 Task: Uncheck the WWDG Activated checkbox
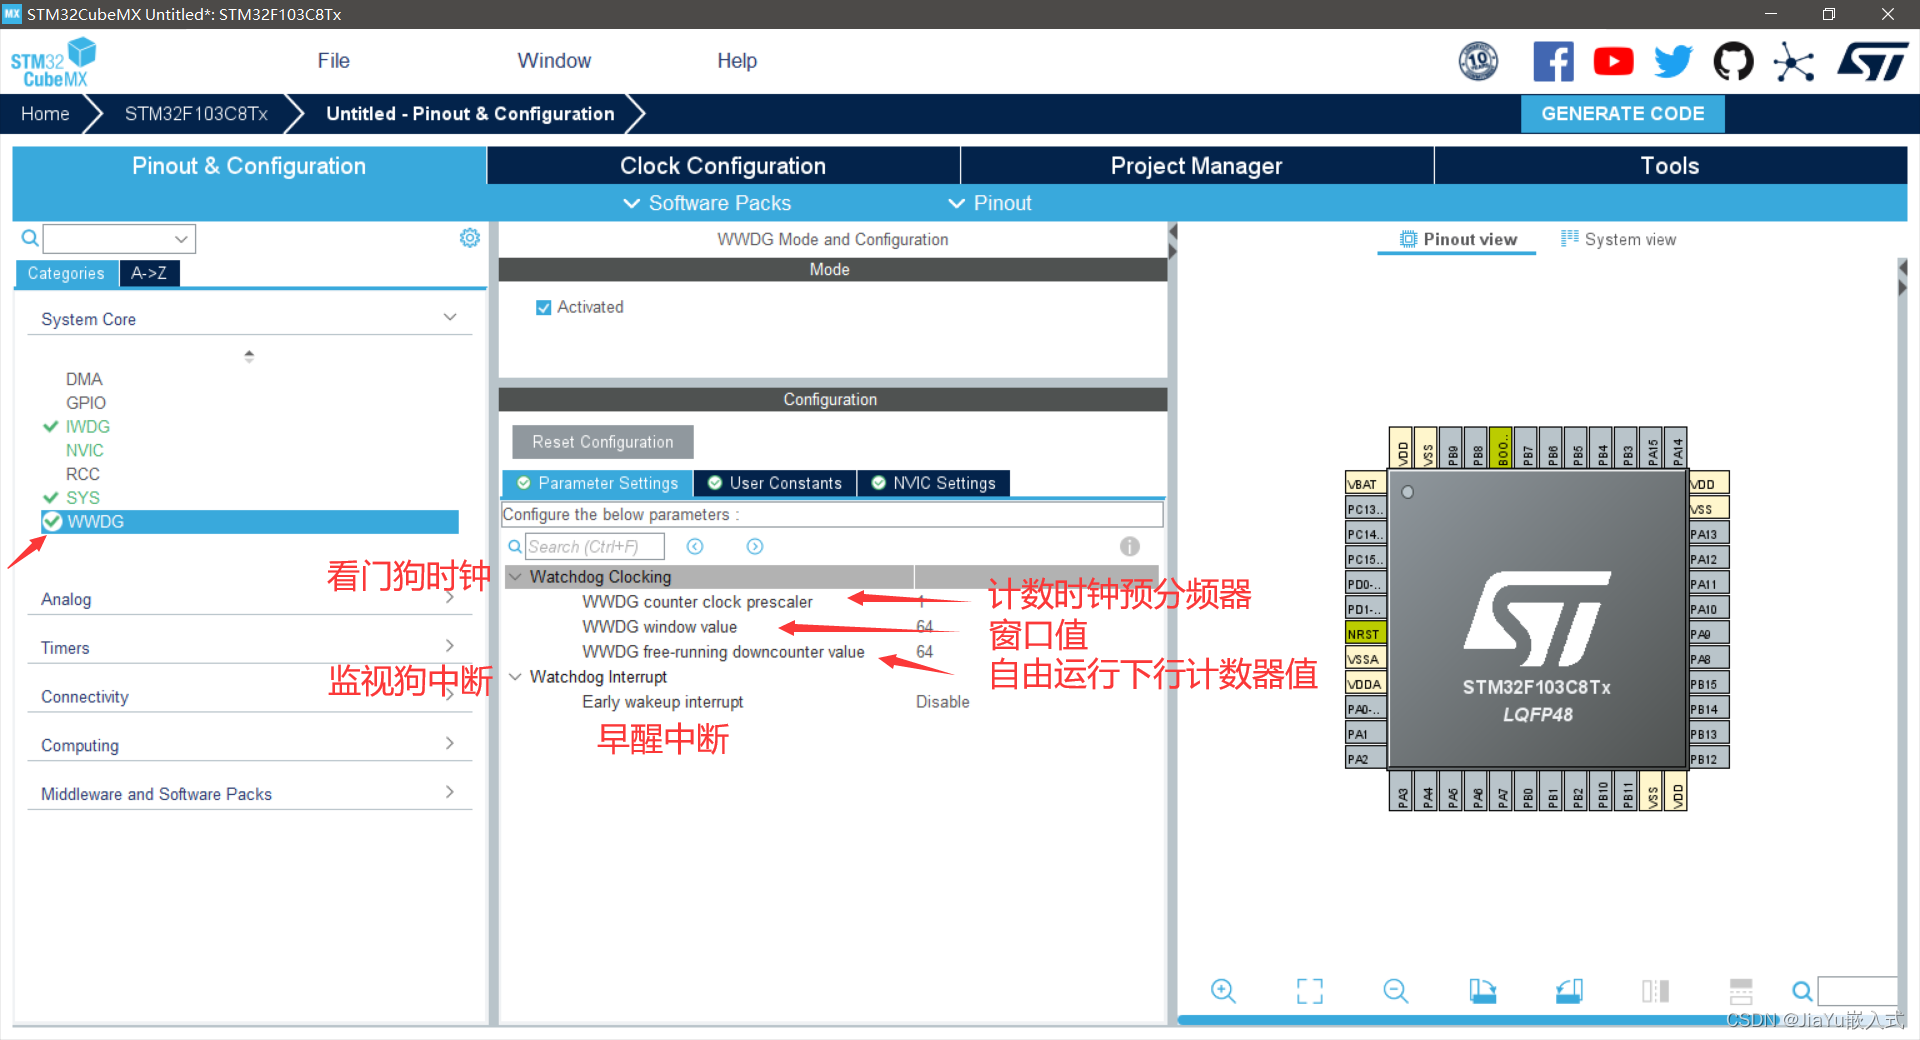click(544, 307)
